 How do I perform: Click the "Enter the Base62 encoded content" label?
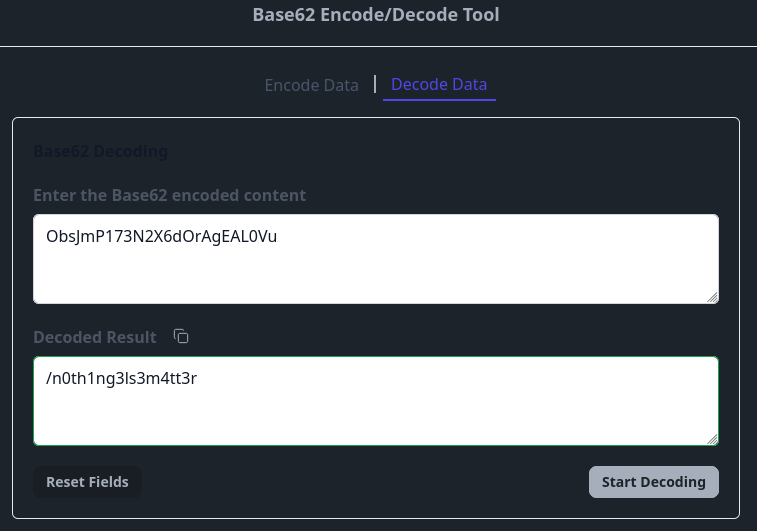point(169,195)
